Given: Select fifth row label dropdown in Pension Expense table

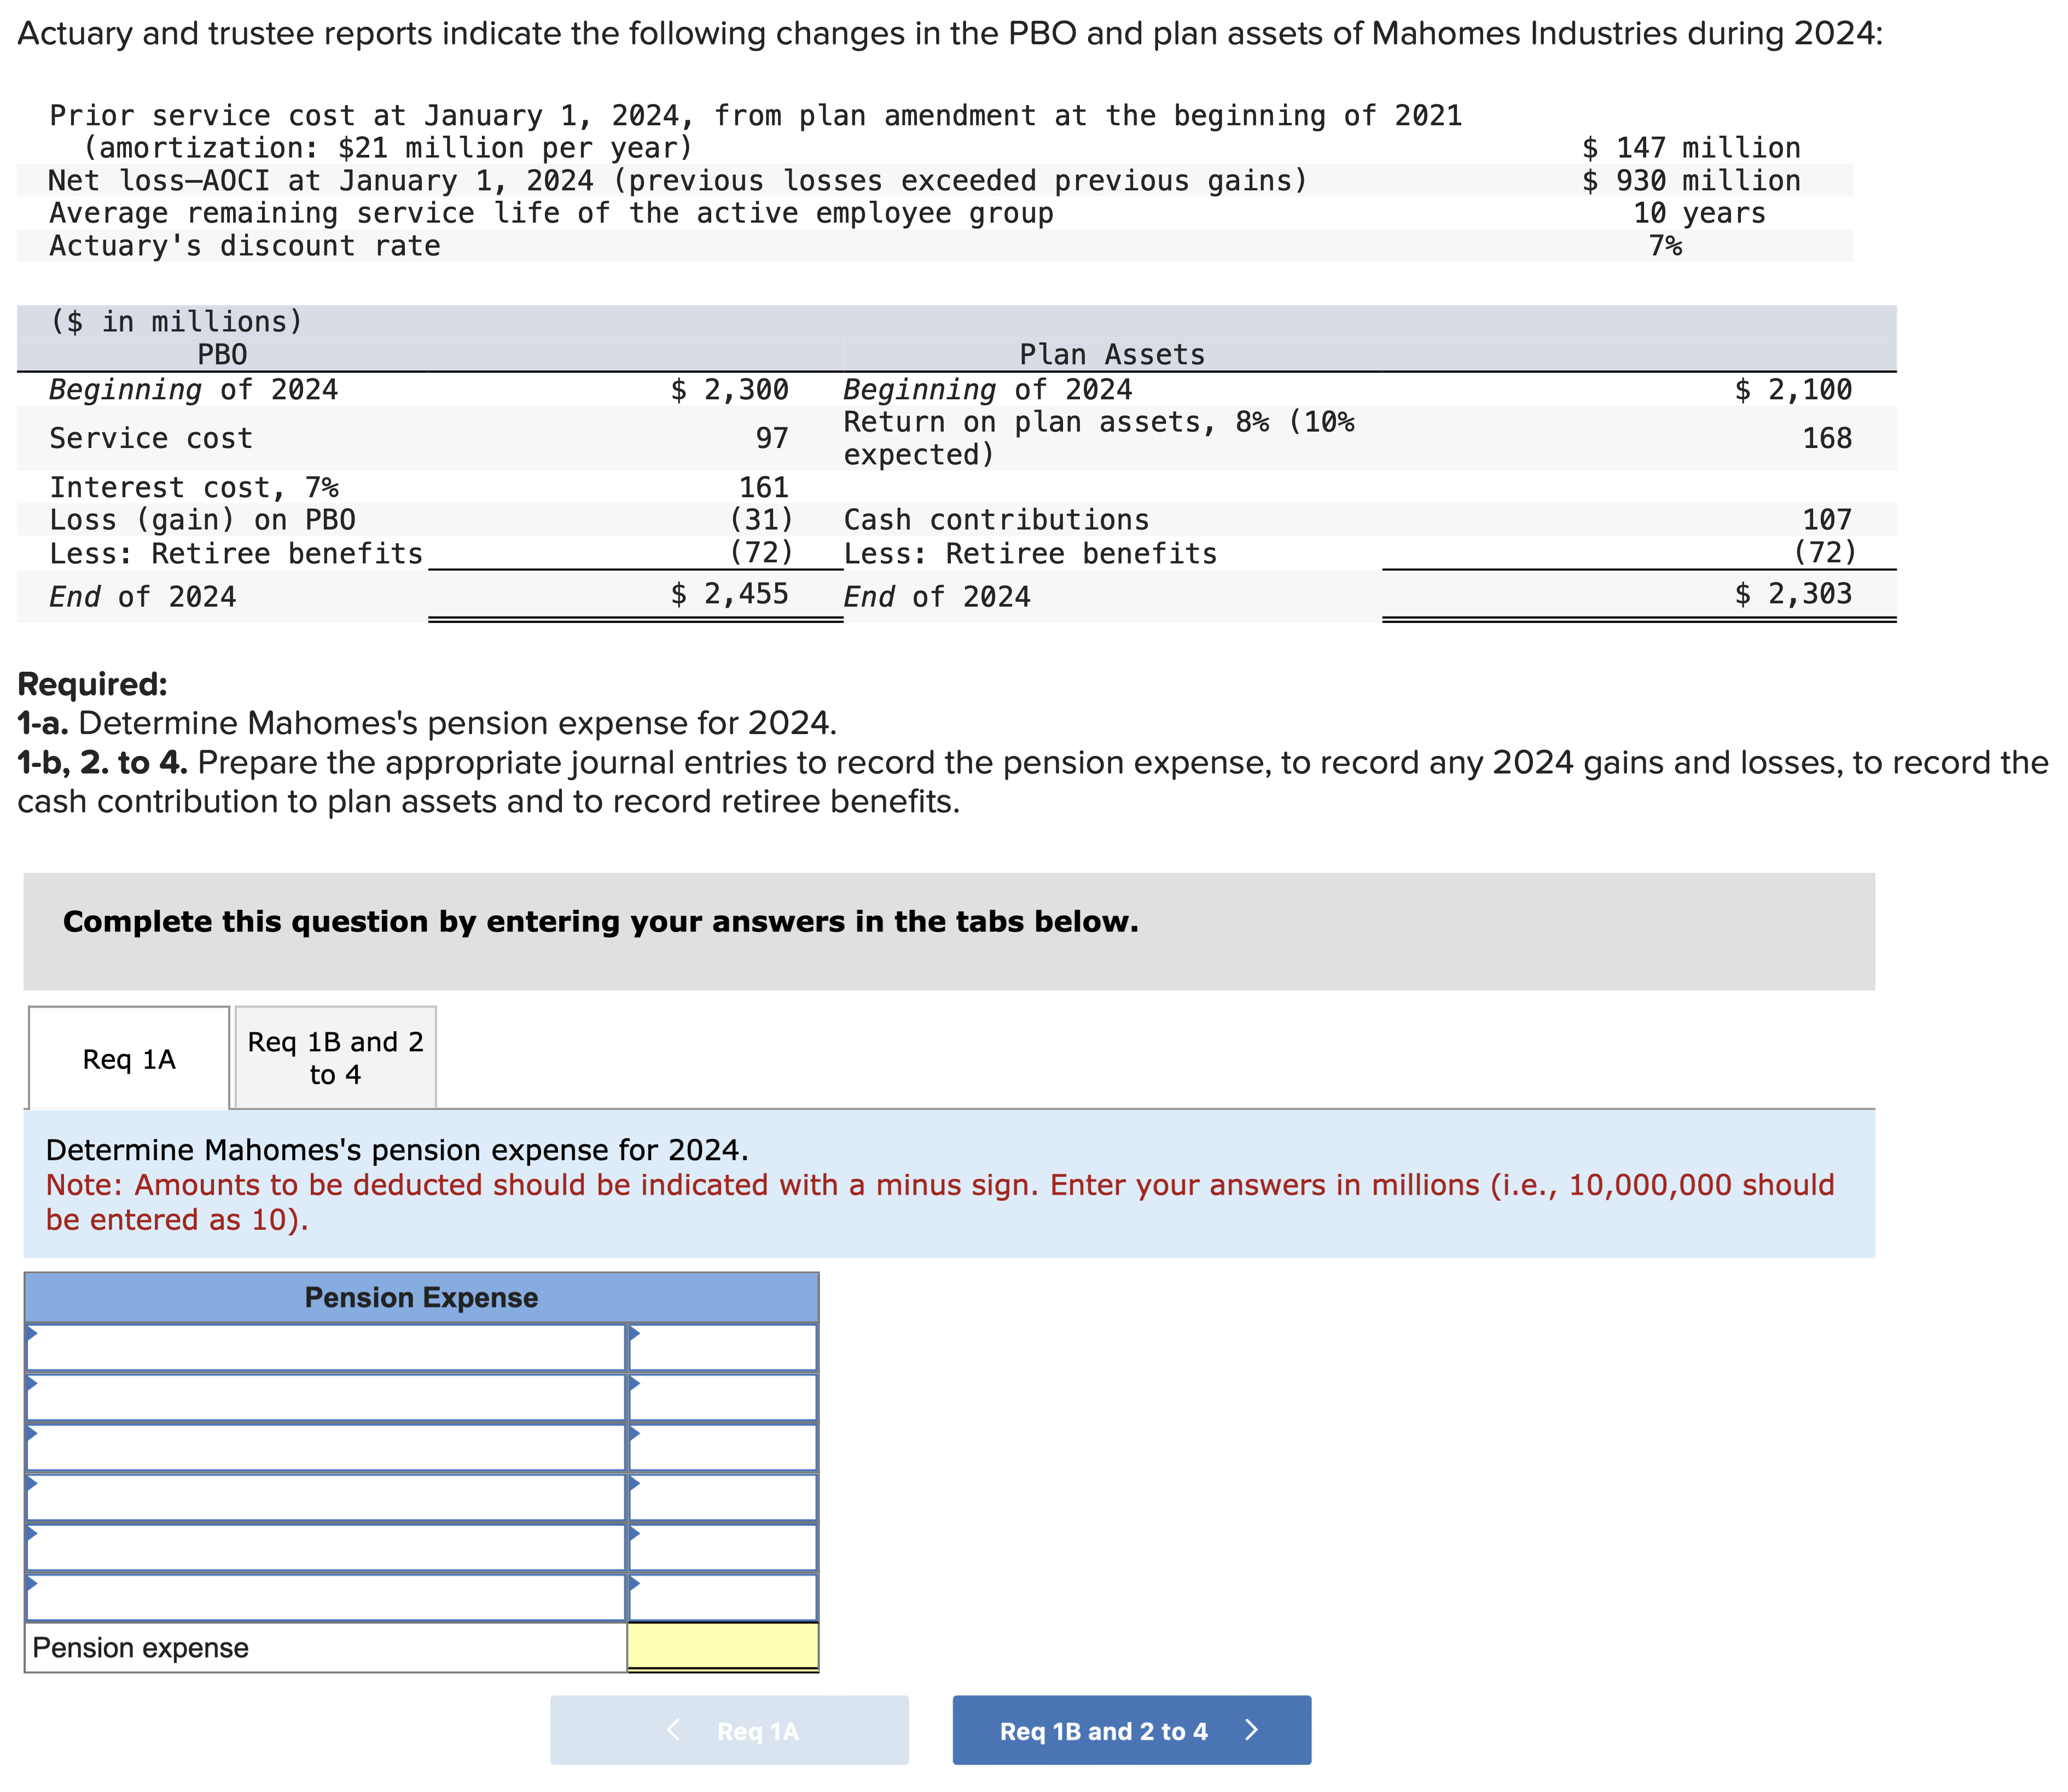Looking at the screenshot, I should (x=325, y=1547).
